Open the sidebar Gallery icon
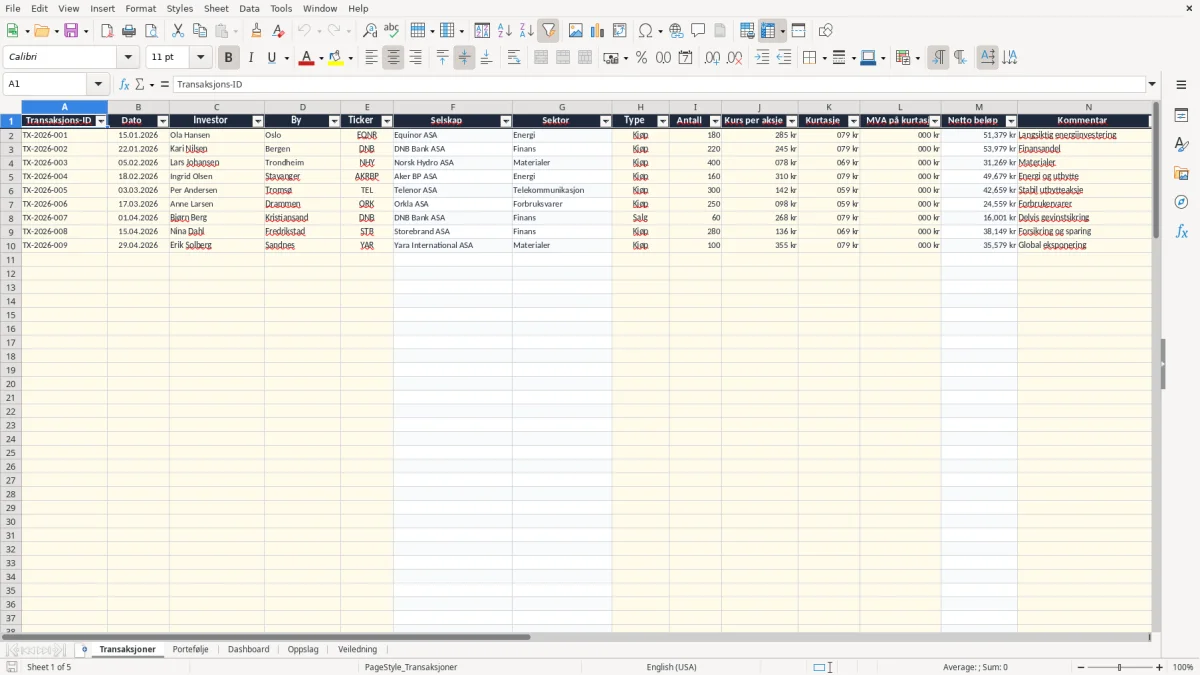Image resolution: width=1200 pixels, height=675 pixels. coord(1181,174)
